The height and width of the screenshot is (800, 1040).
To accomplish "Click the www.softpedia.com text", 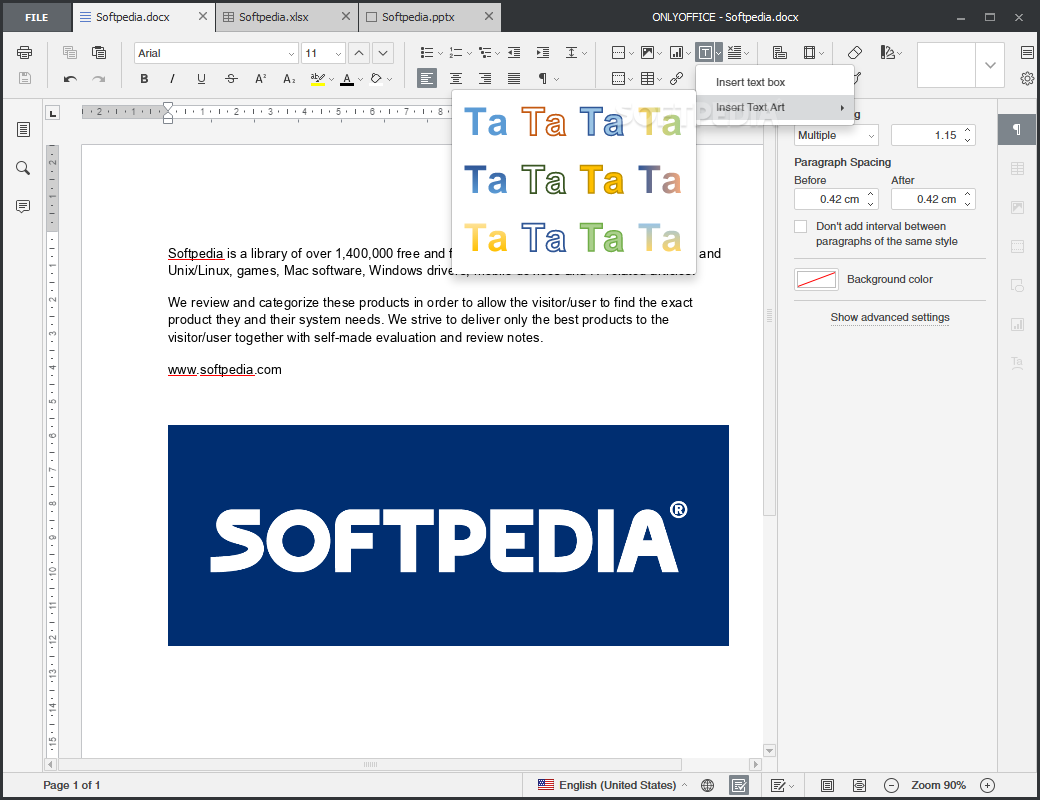I will (x=224, y=369).
